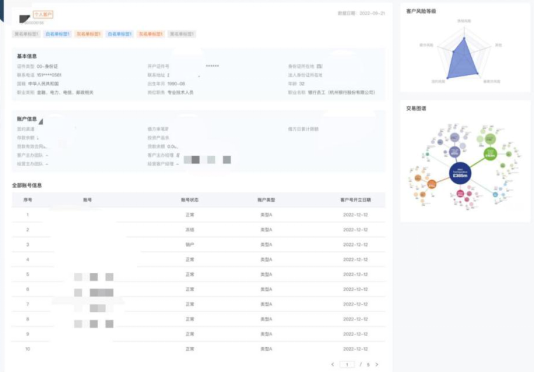Click the 个人客户 customer type tag
The height and width of the screenshot is (373, 534).
[x=43, y=15]
